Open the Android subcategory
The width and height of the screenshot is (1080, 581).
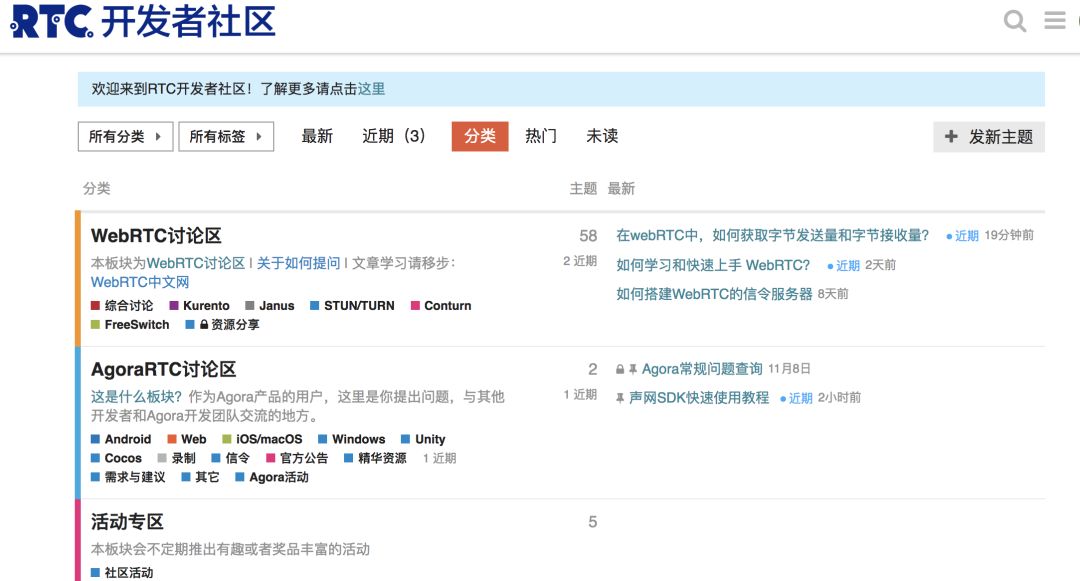pos(121,439)
